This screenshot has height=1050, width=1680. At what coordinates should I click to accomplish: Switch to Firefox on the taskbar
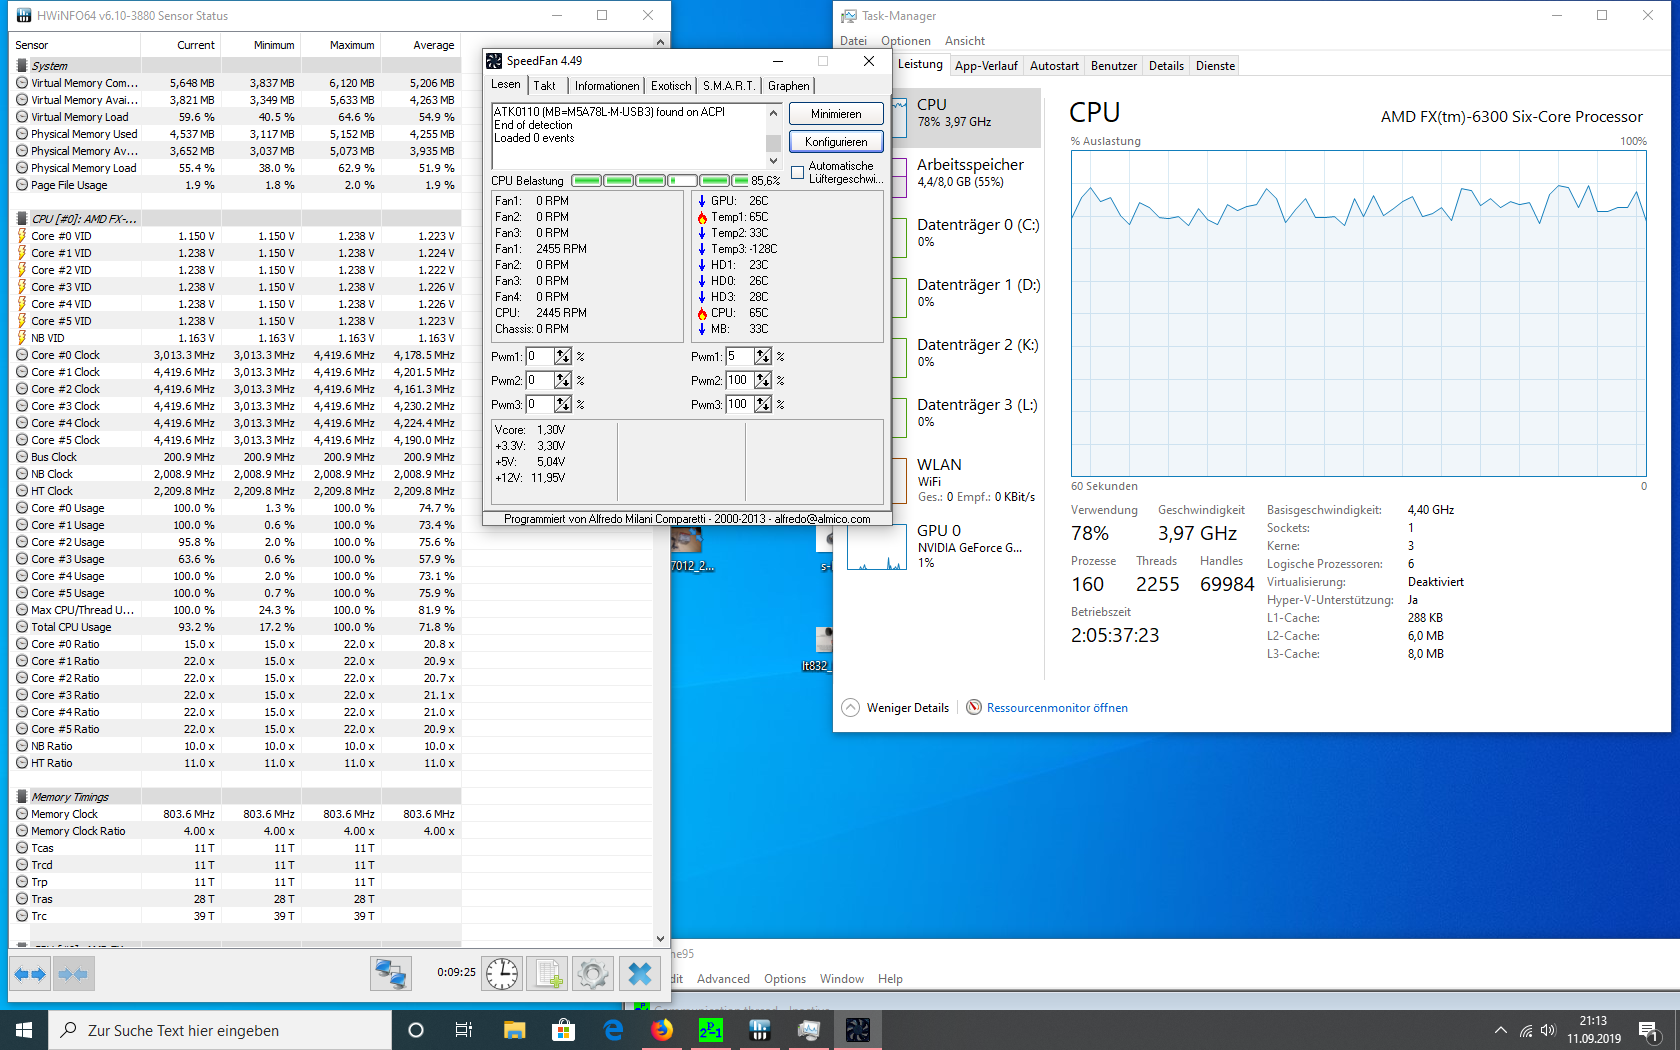click(662, 1030)
